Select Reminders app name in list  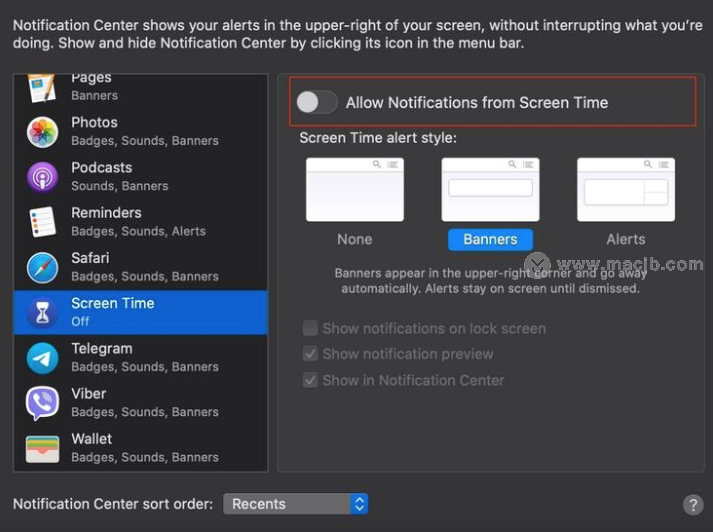pyautogui.click(x=106, y=212)
